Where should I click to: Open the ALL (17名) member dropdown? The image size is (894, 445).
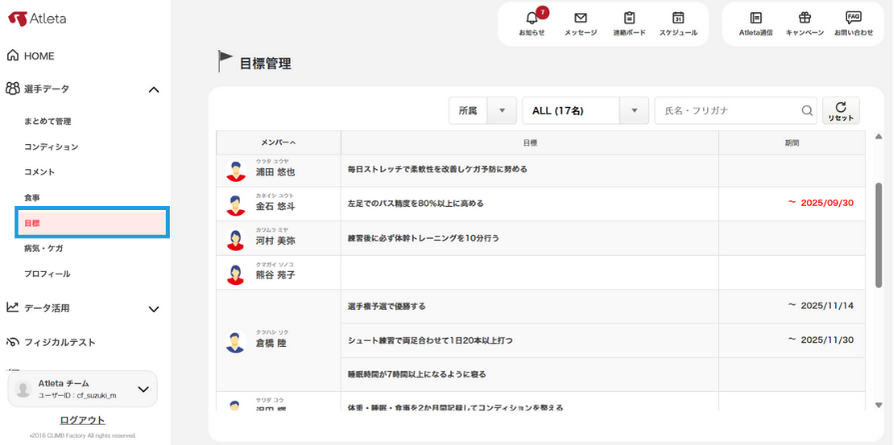click(x=586, y=111)
